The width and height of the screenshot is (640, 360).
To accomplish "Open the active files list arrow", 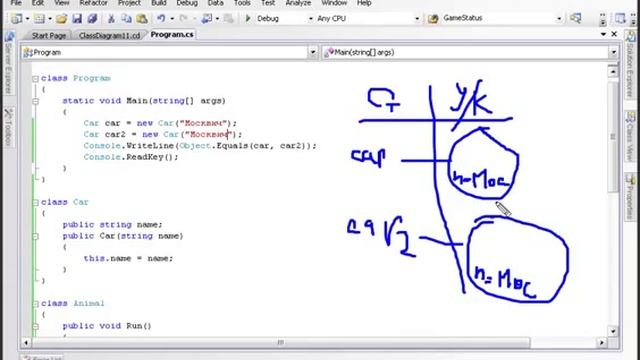I will (x=603, y=34).
